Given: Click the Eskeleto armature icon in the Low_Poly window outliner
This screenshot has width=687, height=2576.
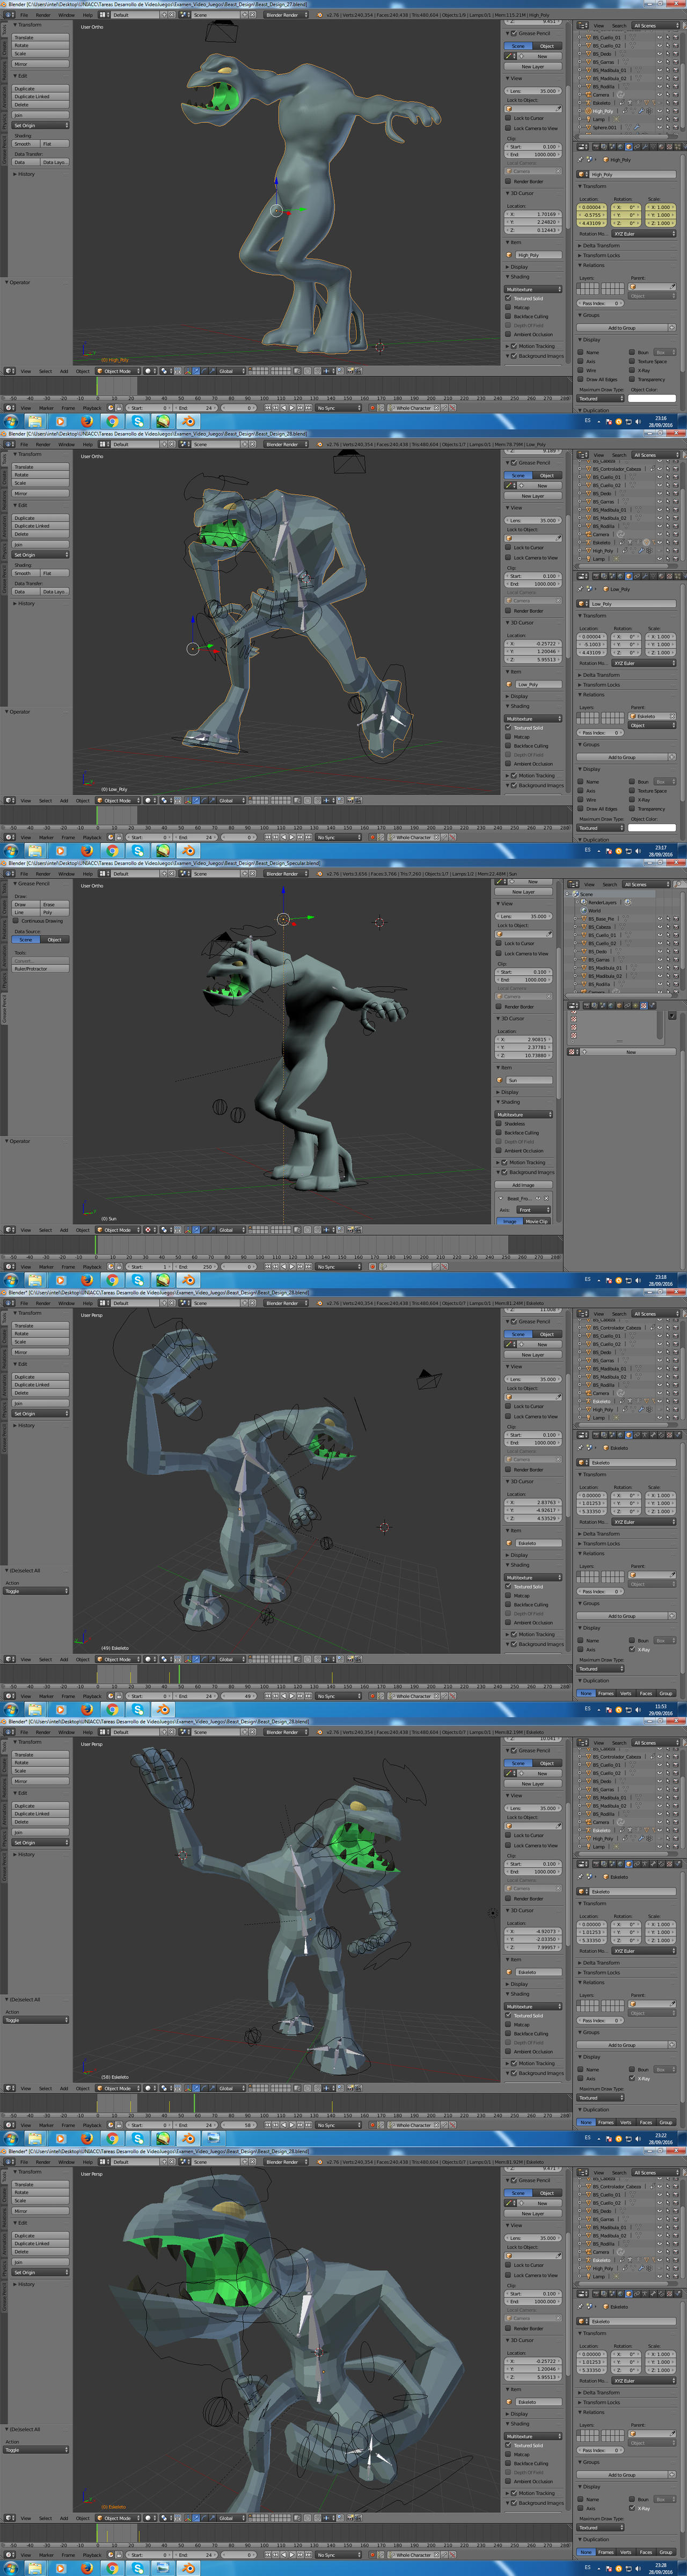Looking at the screenshot, I should click(589, 543).
